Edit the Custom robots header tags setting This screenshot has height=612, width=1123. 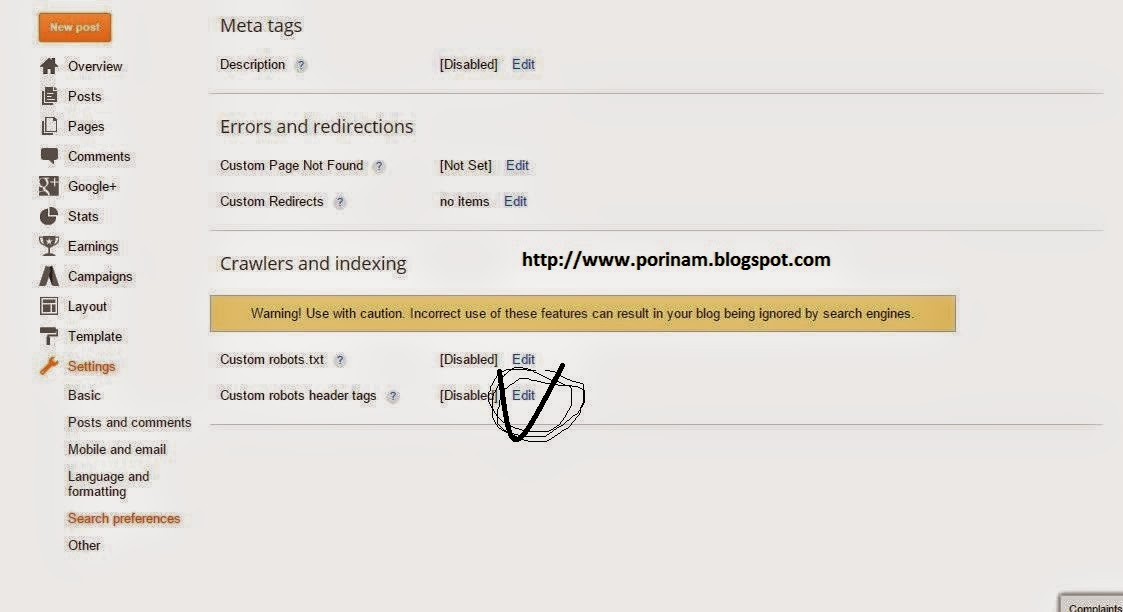(524, 395)
